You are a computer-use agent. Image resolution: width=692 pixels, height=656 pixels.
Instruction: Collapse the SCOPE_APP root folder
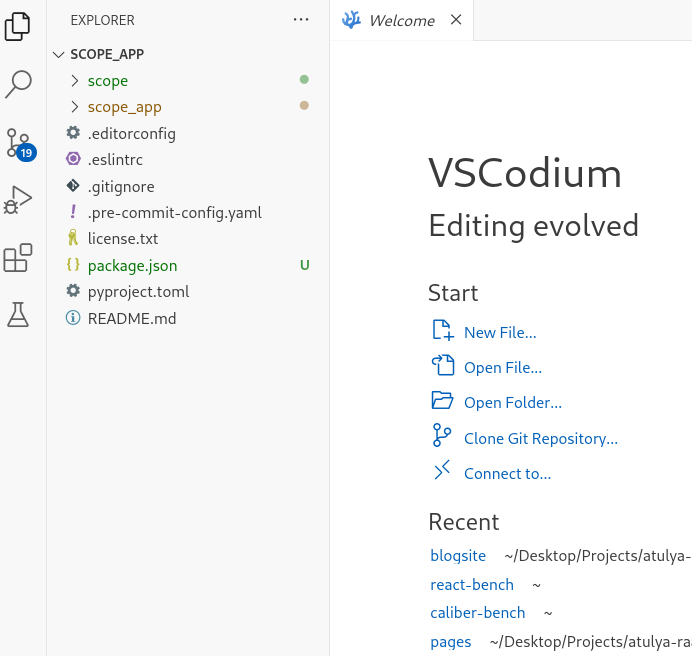pyautogui.click(x=58, y=54)
